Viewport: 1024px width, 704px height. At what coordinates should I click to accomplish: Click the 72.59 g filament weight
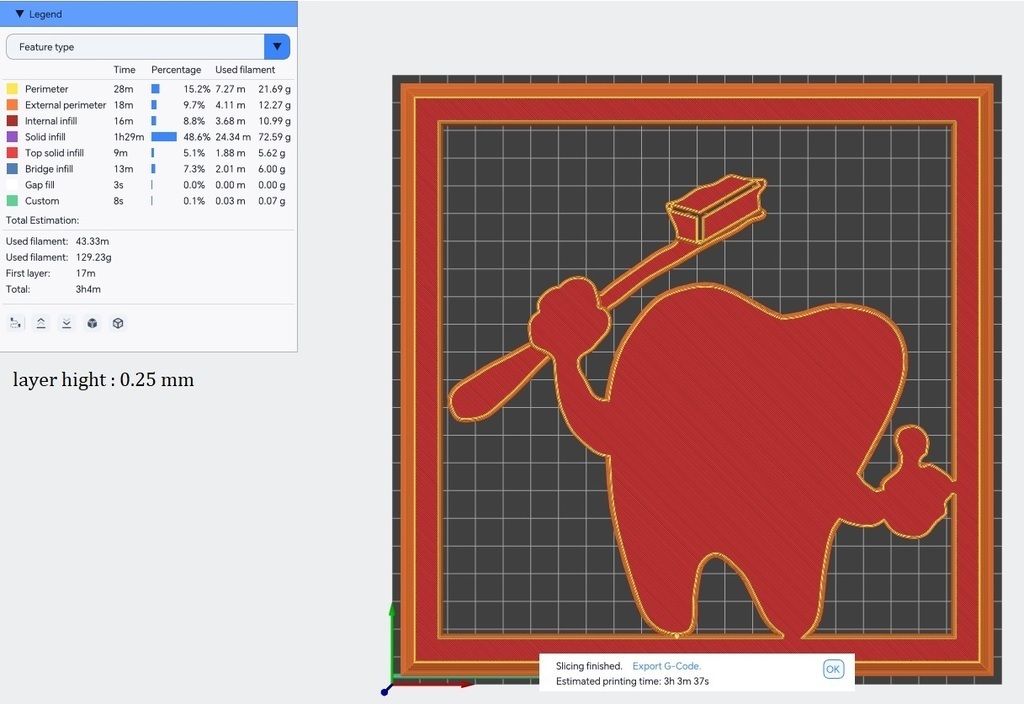274,136
